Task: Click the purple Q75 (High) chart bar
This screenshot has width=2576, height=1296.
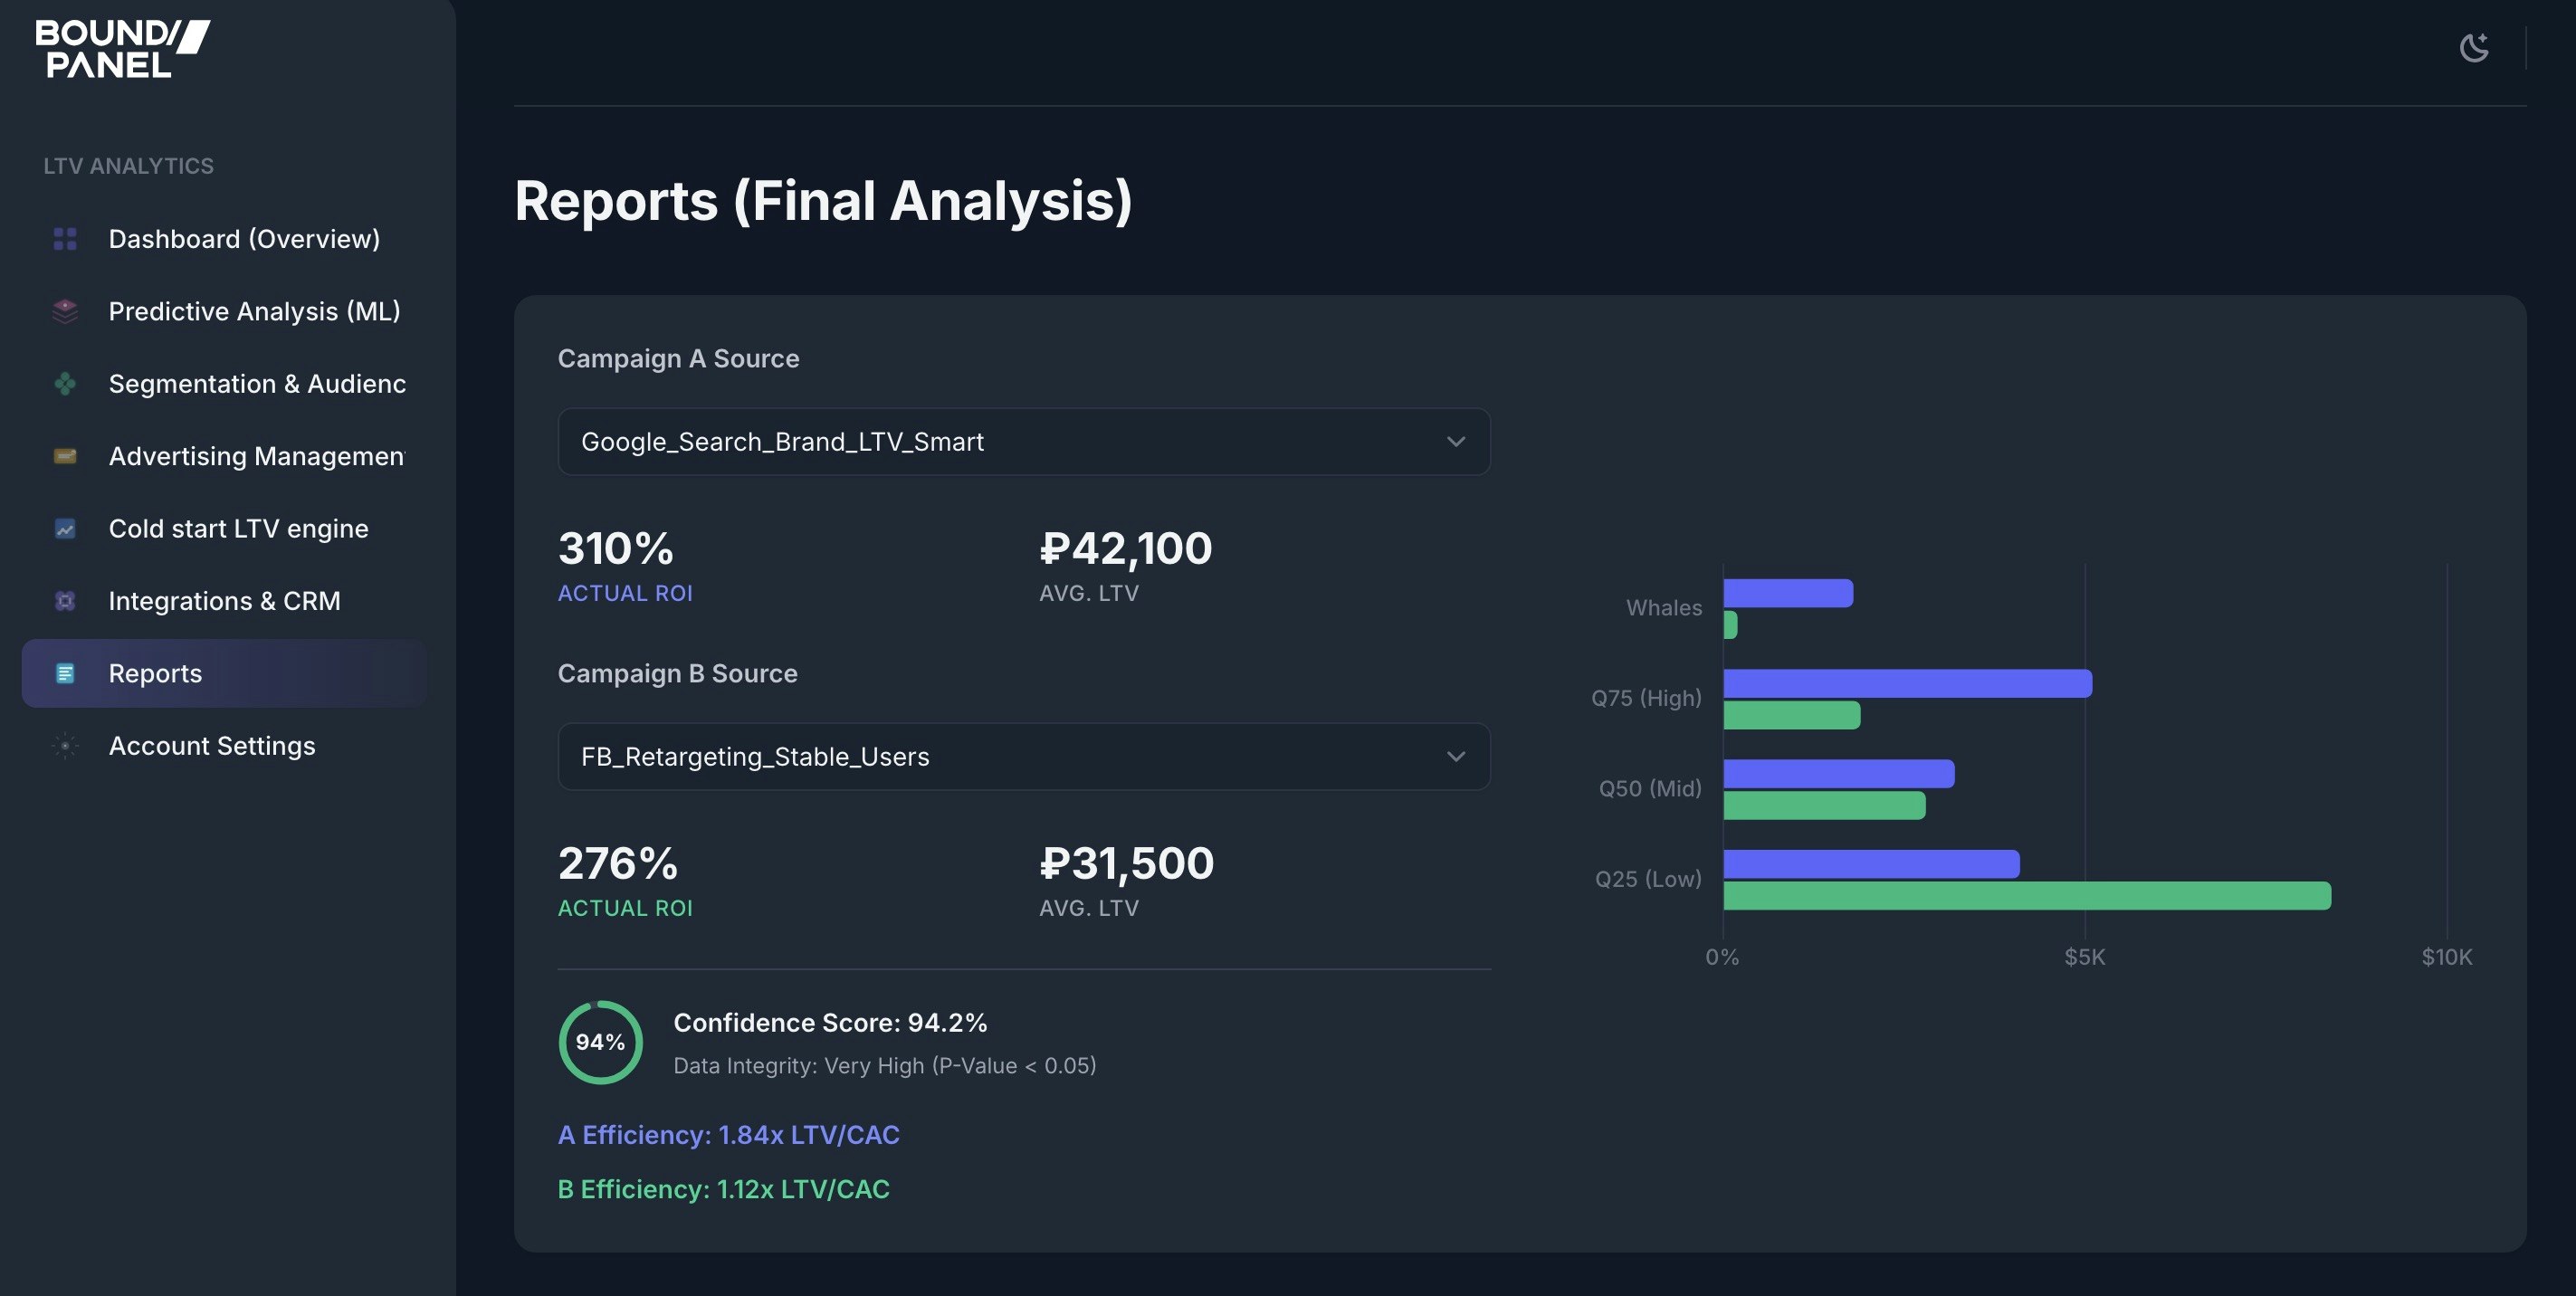Action: tap(1906, 683)
